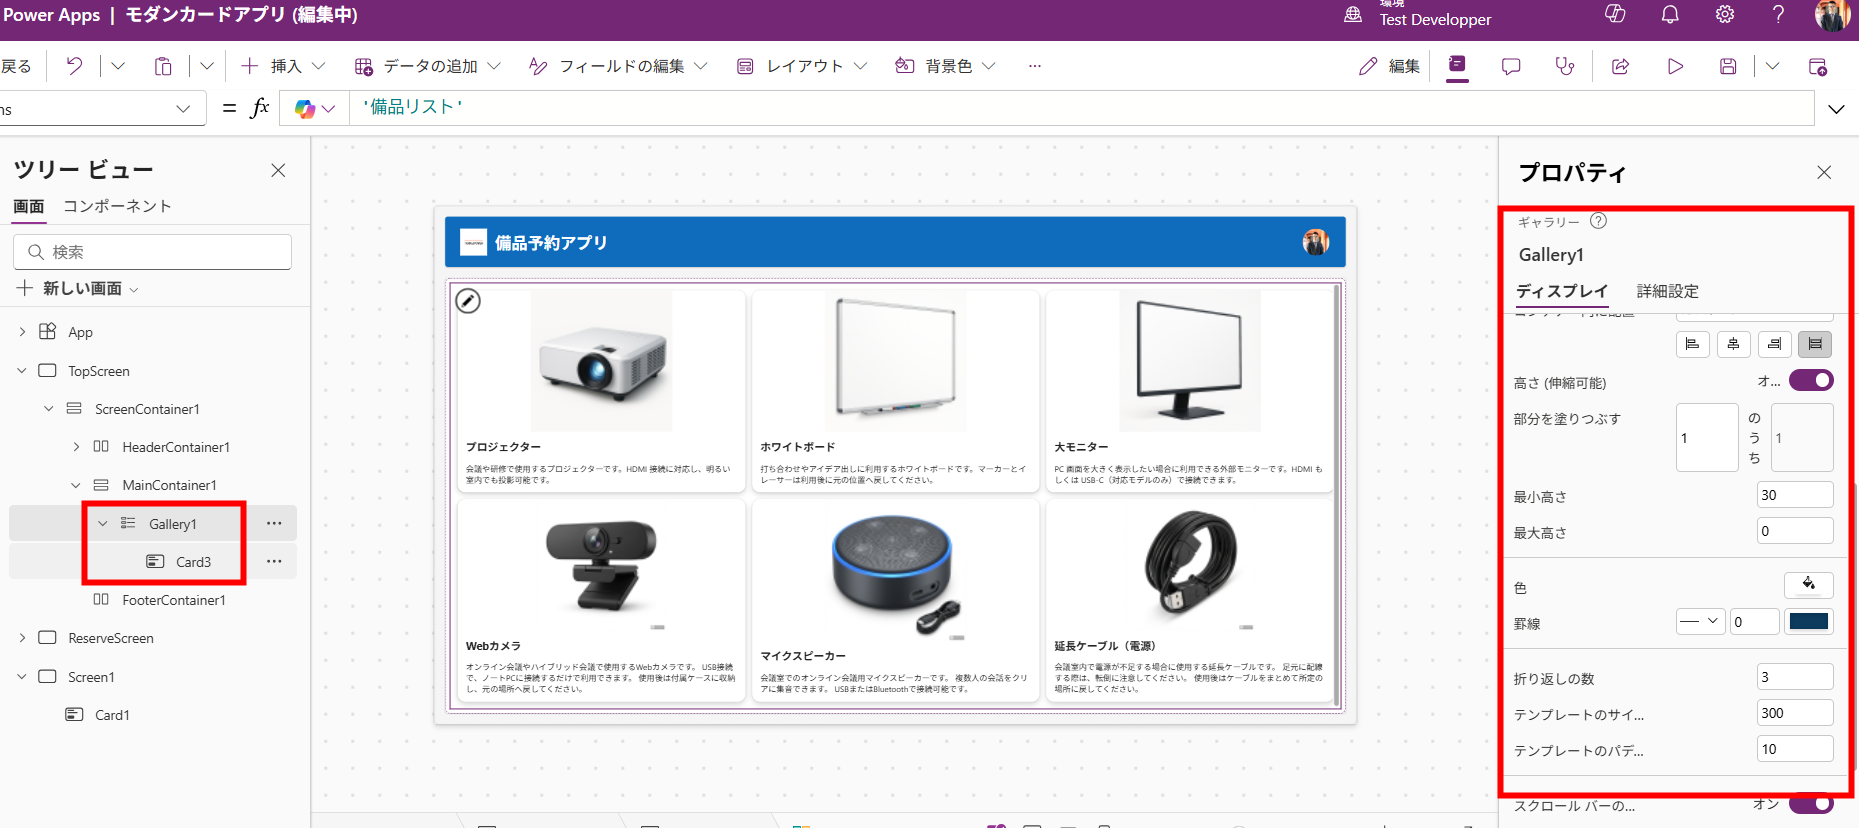
Task: Click the undo icon
Action: point(74,66)
